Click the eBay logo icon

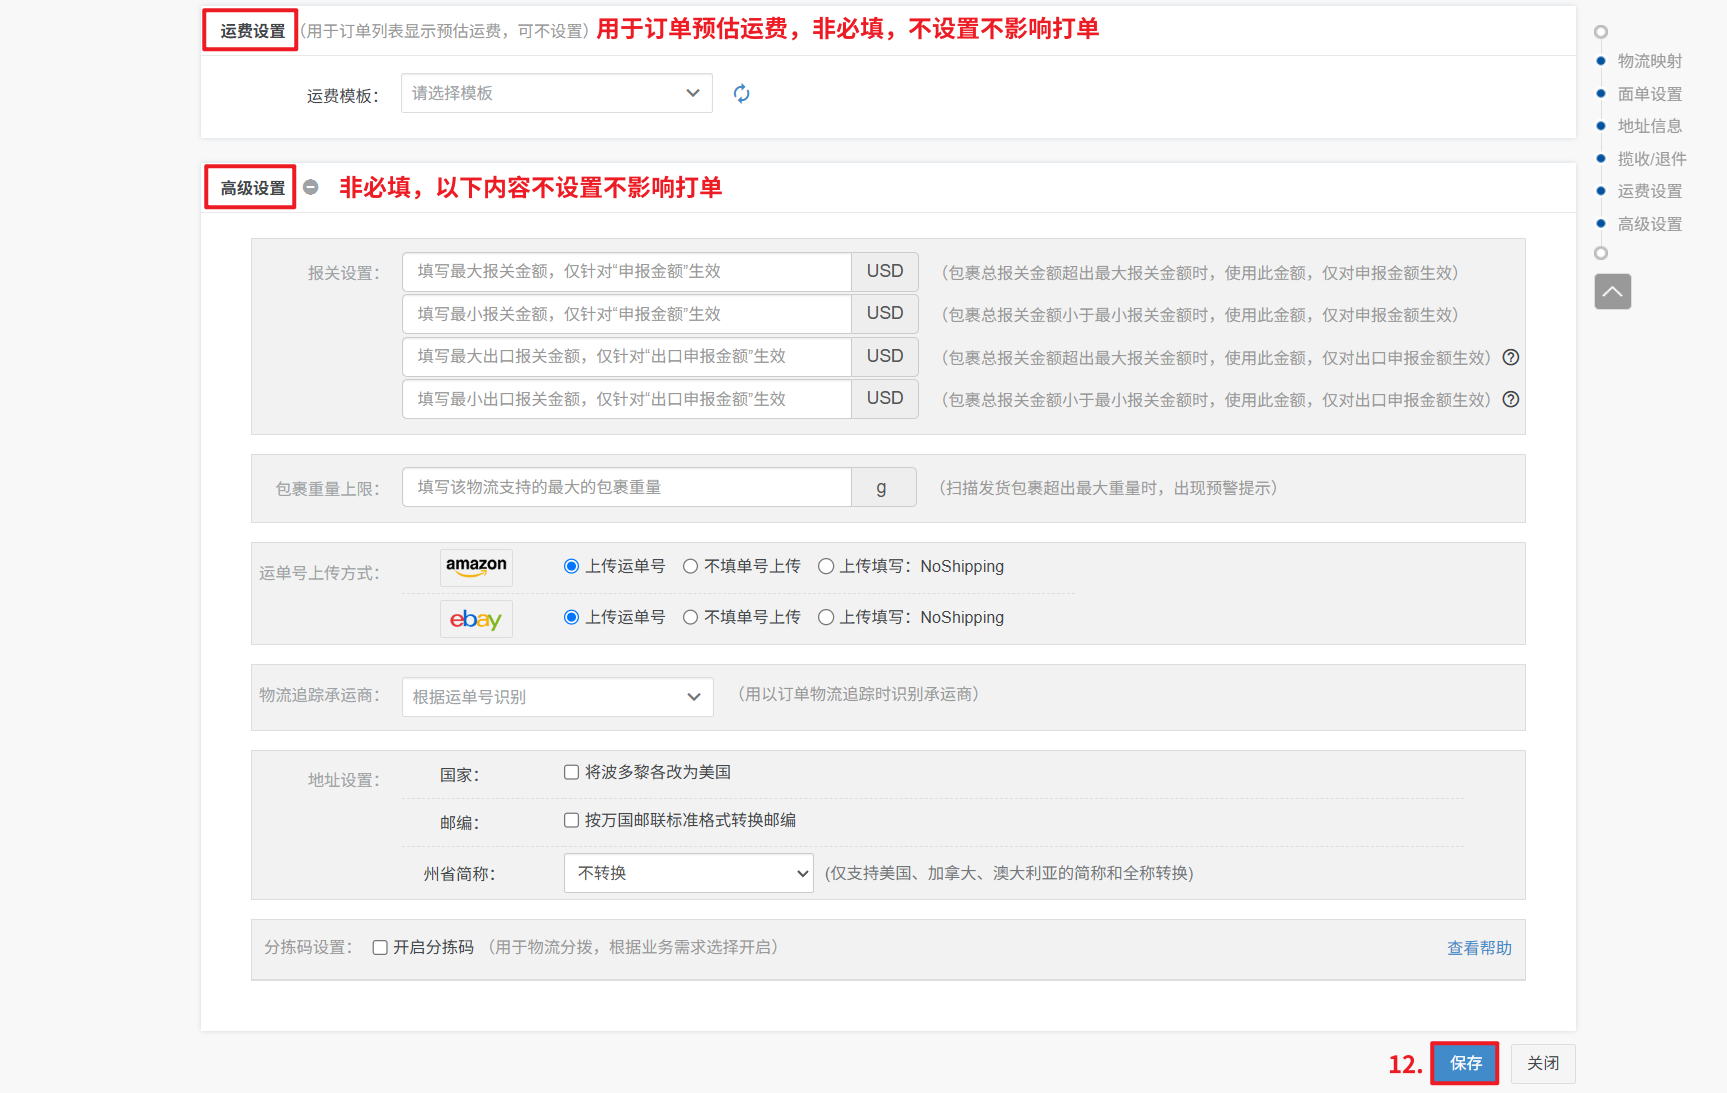476,619
